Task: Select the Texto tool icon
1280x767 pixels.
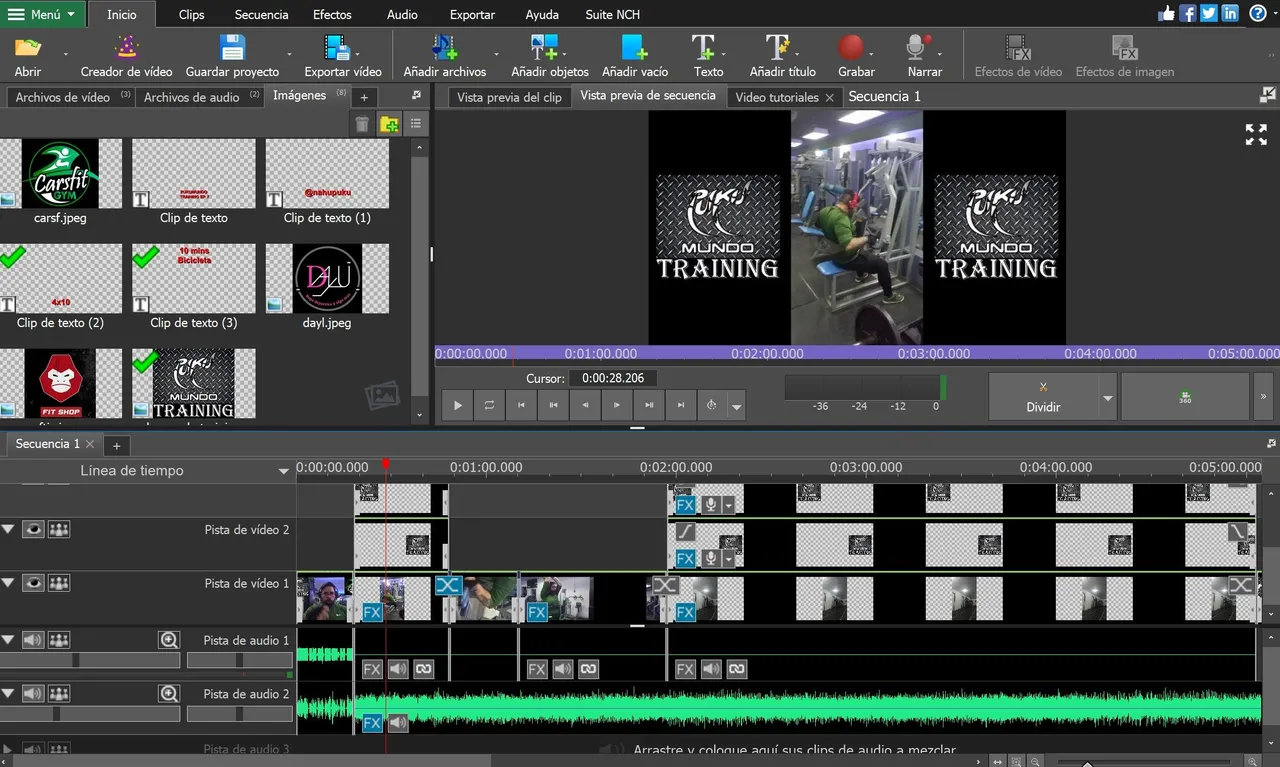Action: tap(705, 48)
